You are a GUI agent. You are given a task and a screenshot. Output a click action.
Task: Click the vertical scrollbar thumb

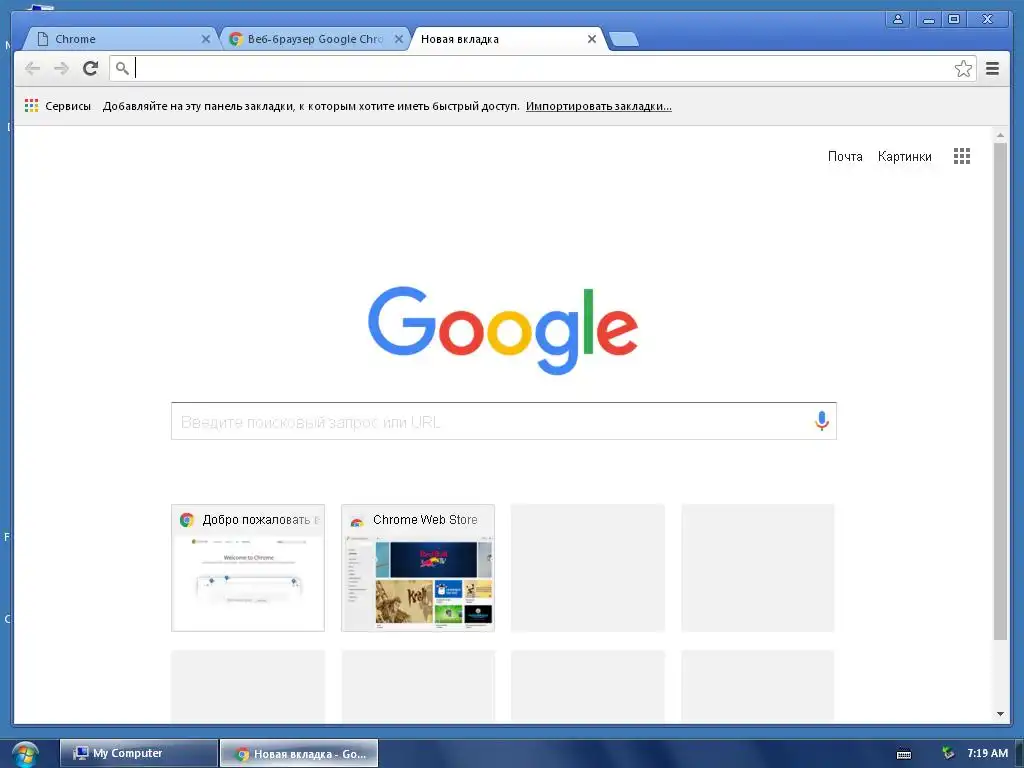(1000, 391)
